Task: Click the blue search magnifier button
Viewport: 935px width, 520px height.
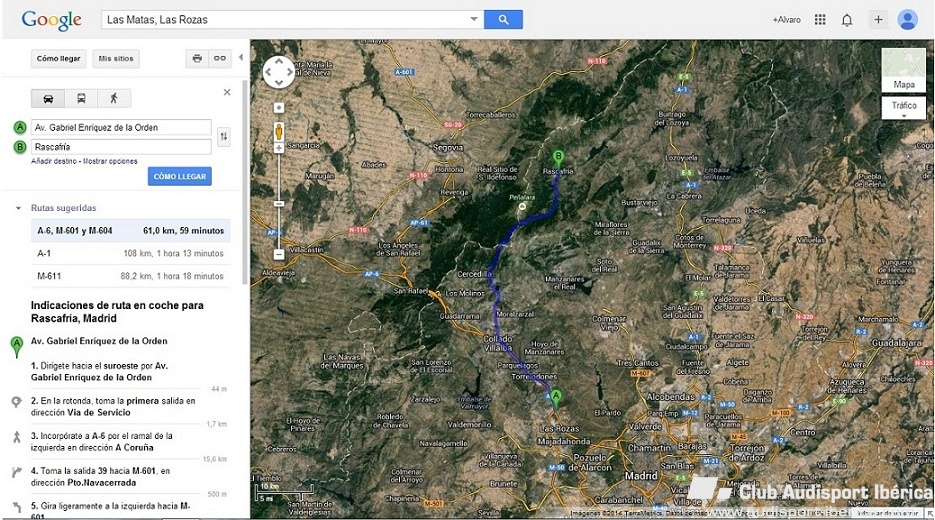Action: click(504, 19)
